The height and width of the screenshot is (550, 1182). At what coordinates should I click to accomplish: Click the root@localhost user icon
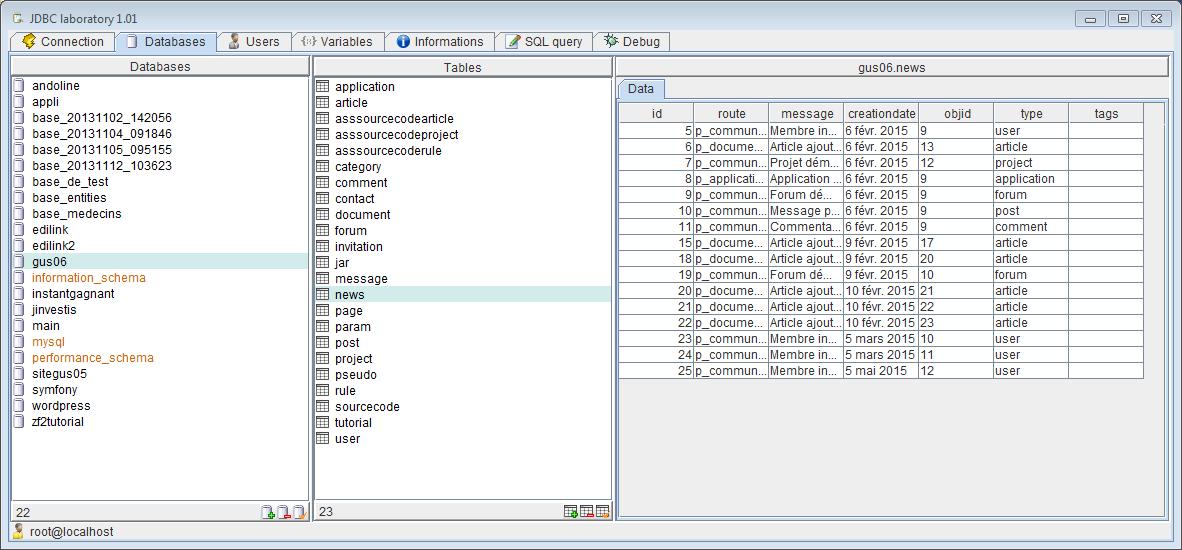pyautogui.click(x=19, y=531)
